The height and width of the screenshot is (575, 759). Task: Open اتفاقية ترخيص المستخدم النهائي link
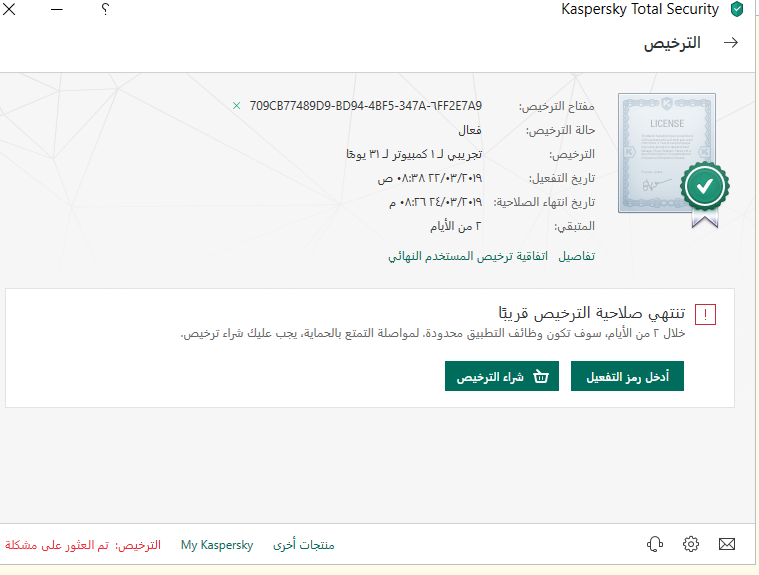pos(468,256)
